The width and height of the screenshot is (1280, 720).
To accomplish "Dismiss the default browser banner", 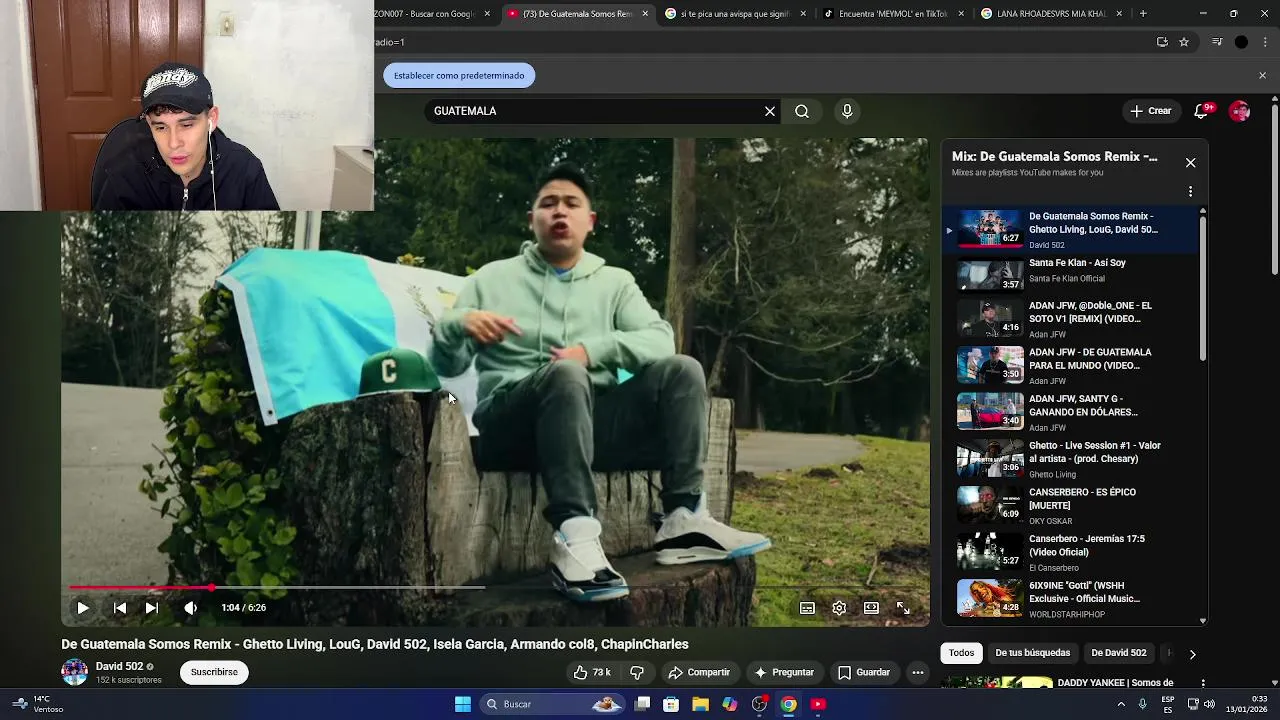I will pyautogui.click(x=1262, y=75).
